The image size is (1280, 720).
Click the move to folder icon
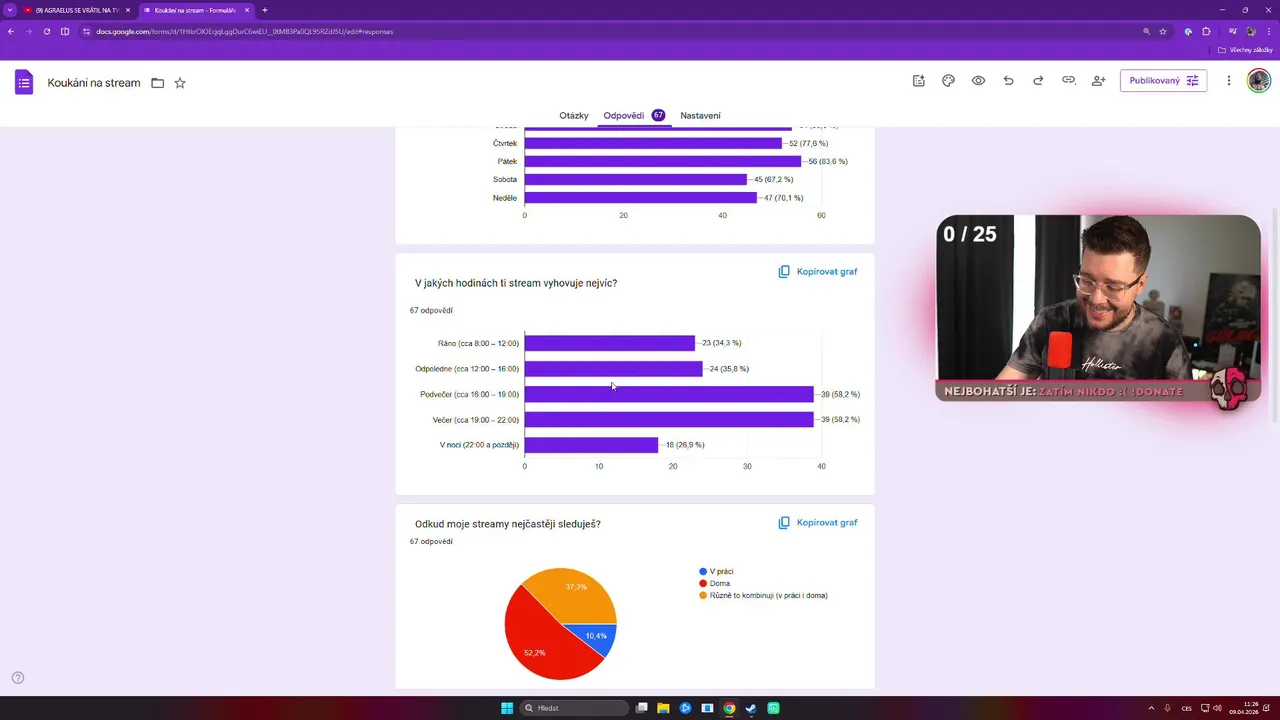tap(157, 83)
